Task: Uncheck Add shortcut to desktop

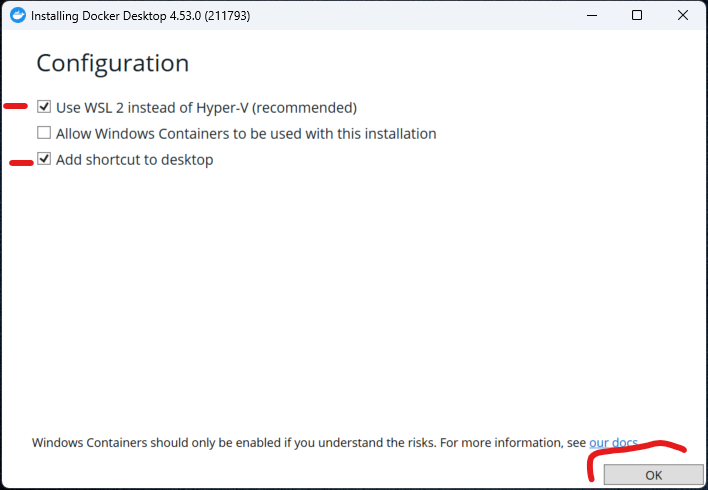Action: click(44, 159)
